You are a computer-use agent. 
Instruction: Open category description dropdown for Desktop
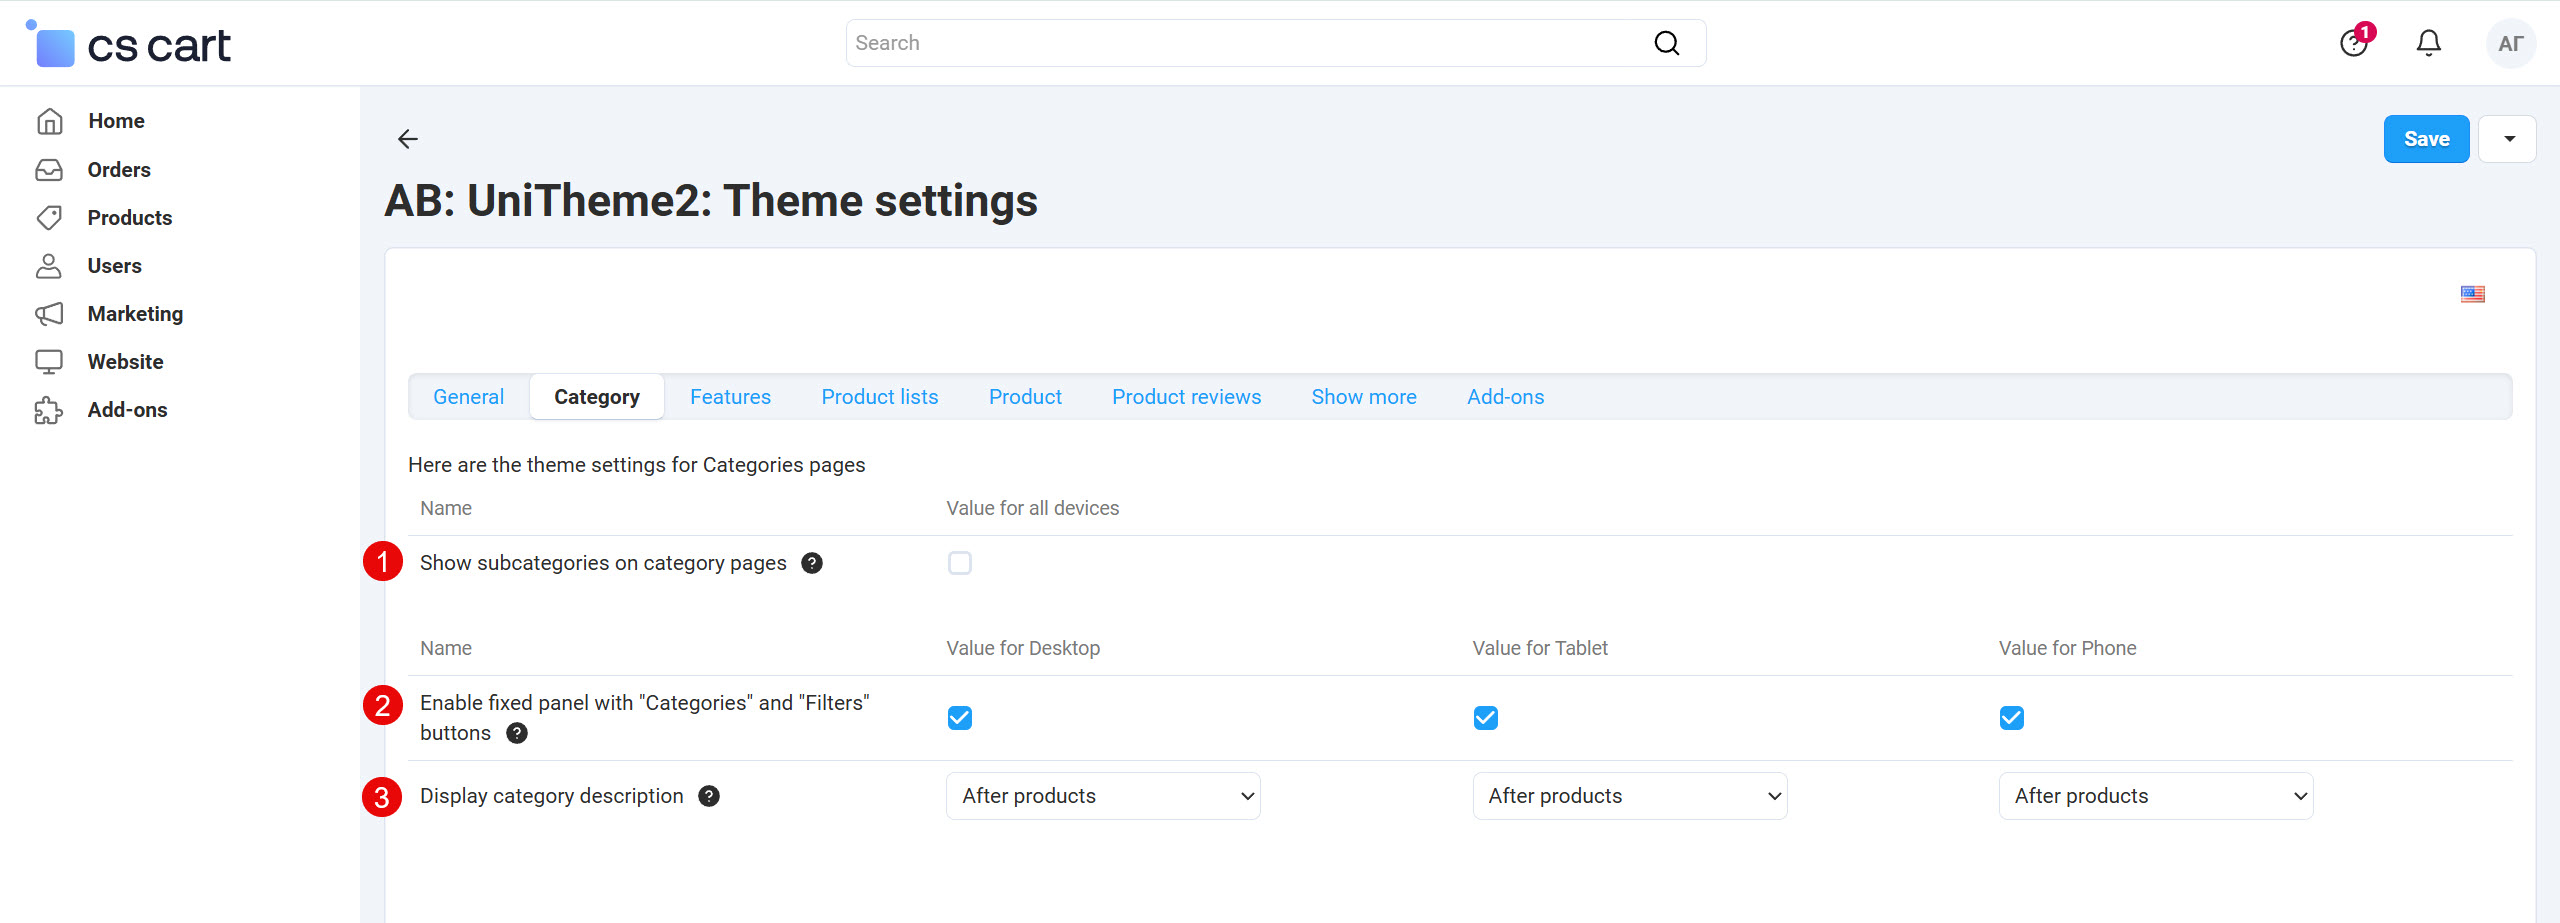pyautogui.click(x=1102, y=795)
